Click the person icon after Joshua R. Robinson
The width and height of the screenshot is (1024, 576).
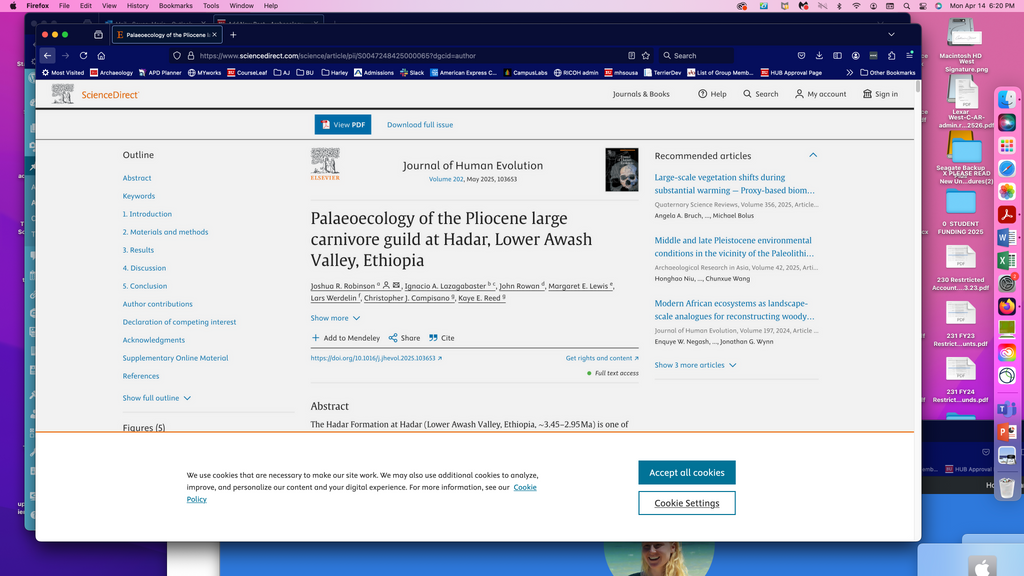point(386,285)
